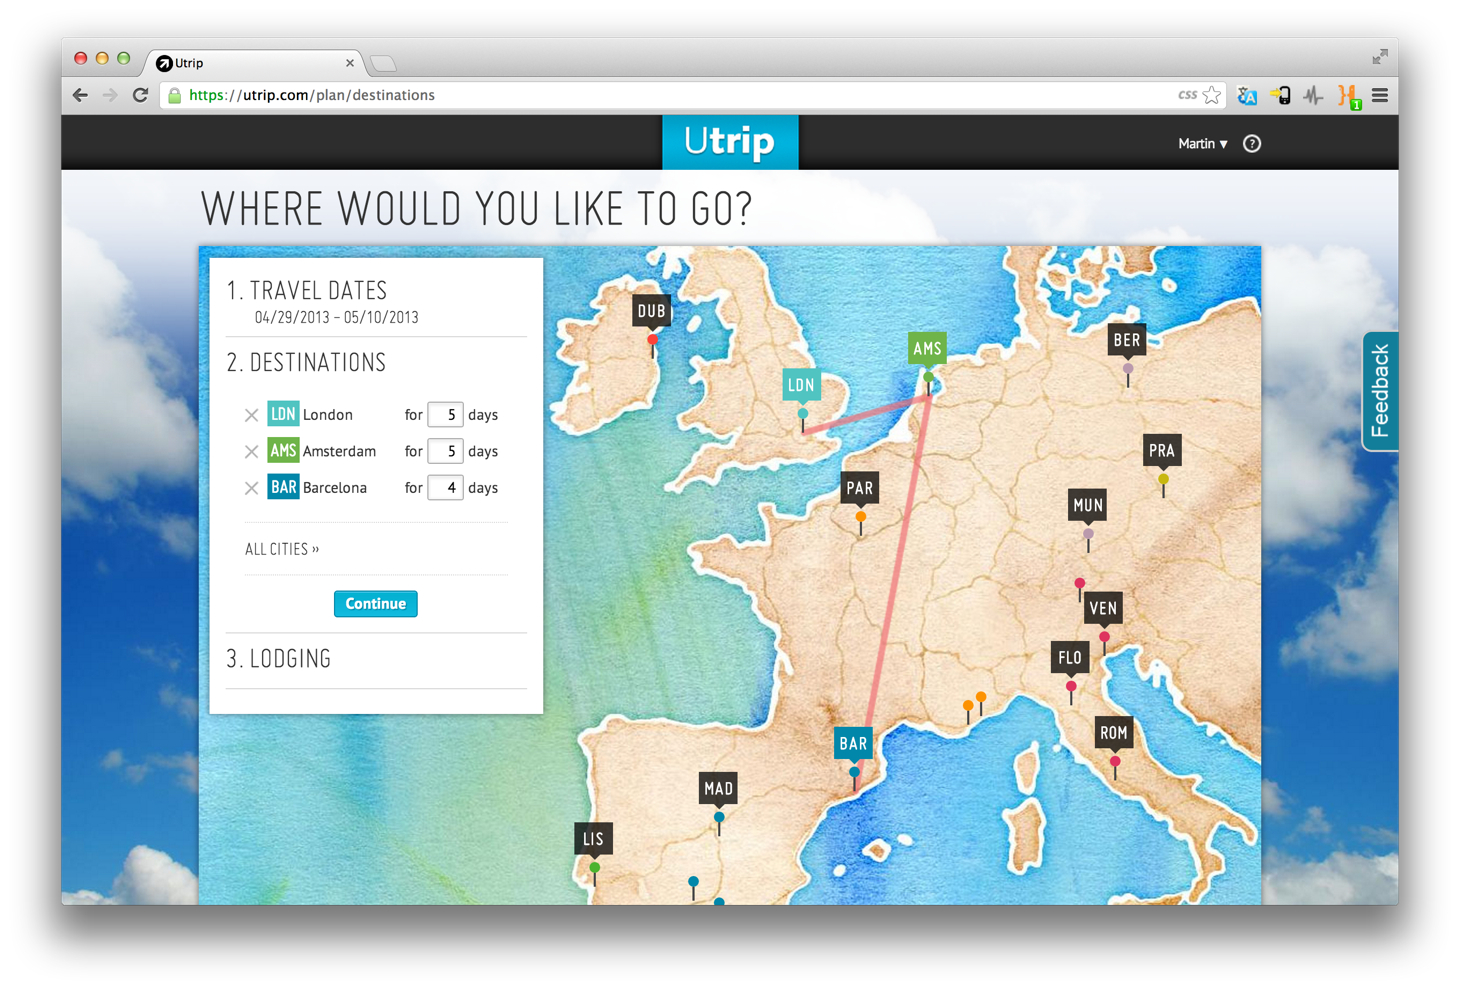The height and width of the screenshot is (990, 1460).
Task: Bookmark the page using the star icon
Action: tap(1211, 94)
